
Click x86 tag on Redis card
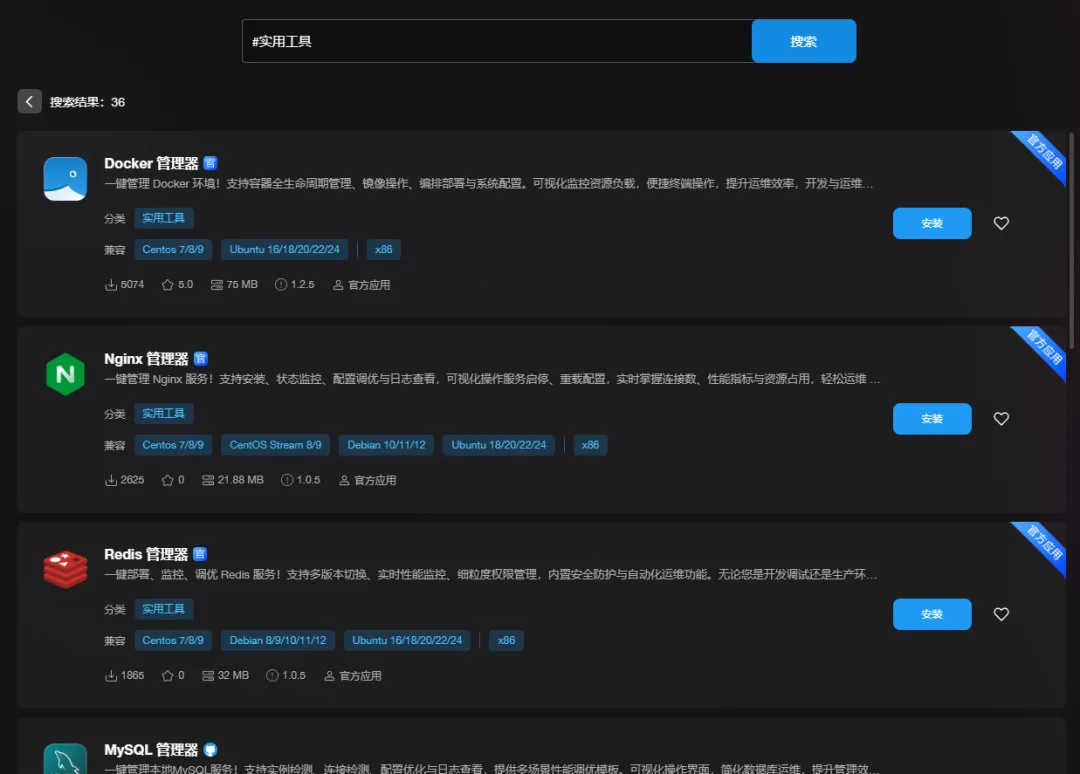point(506,640)
